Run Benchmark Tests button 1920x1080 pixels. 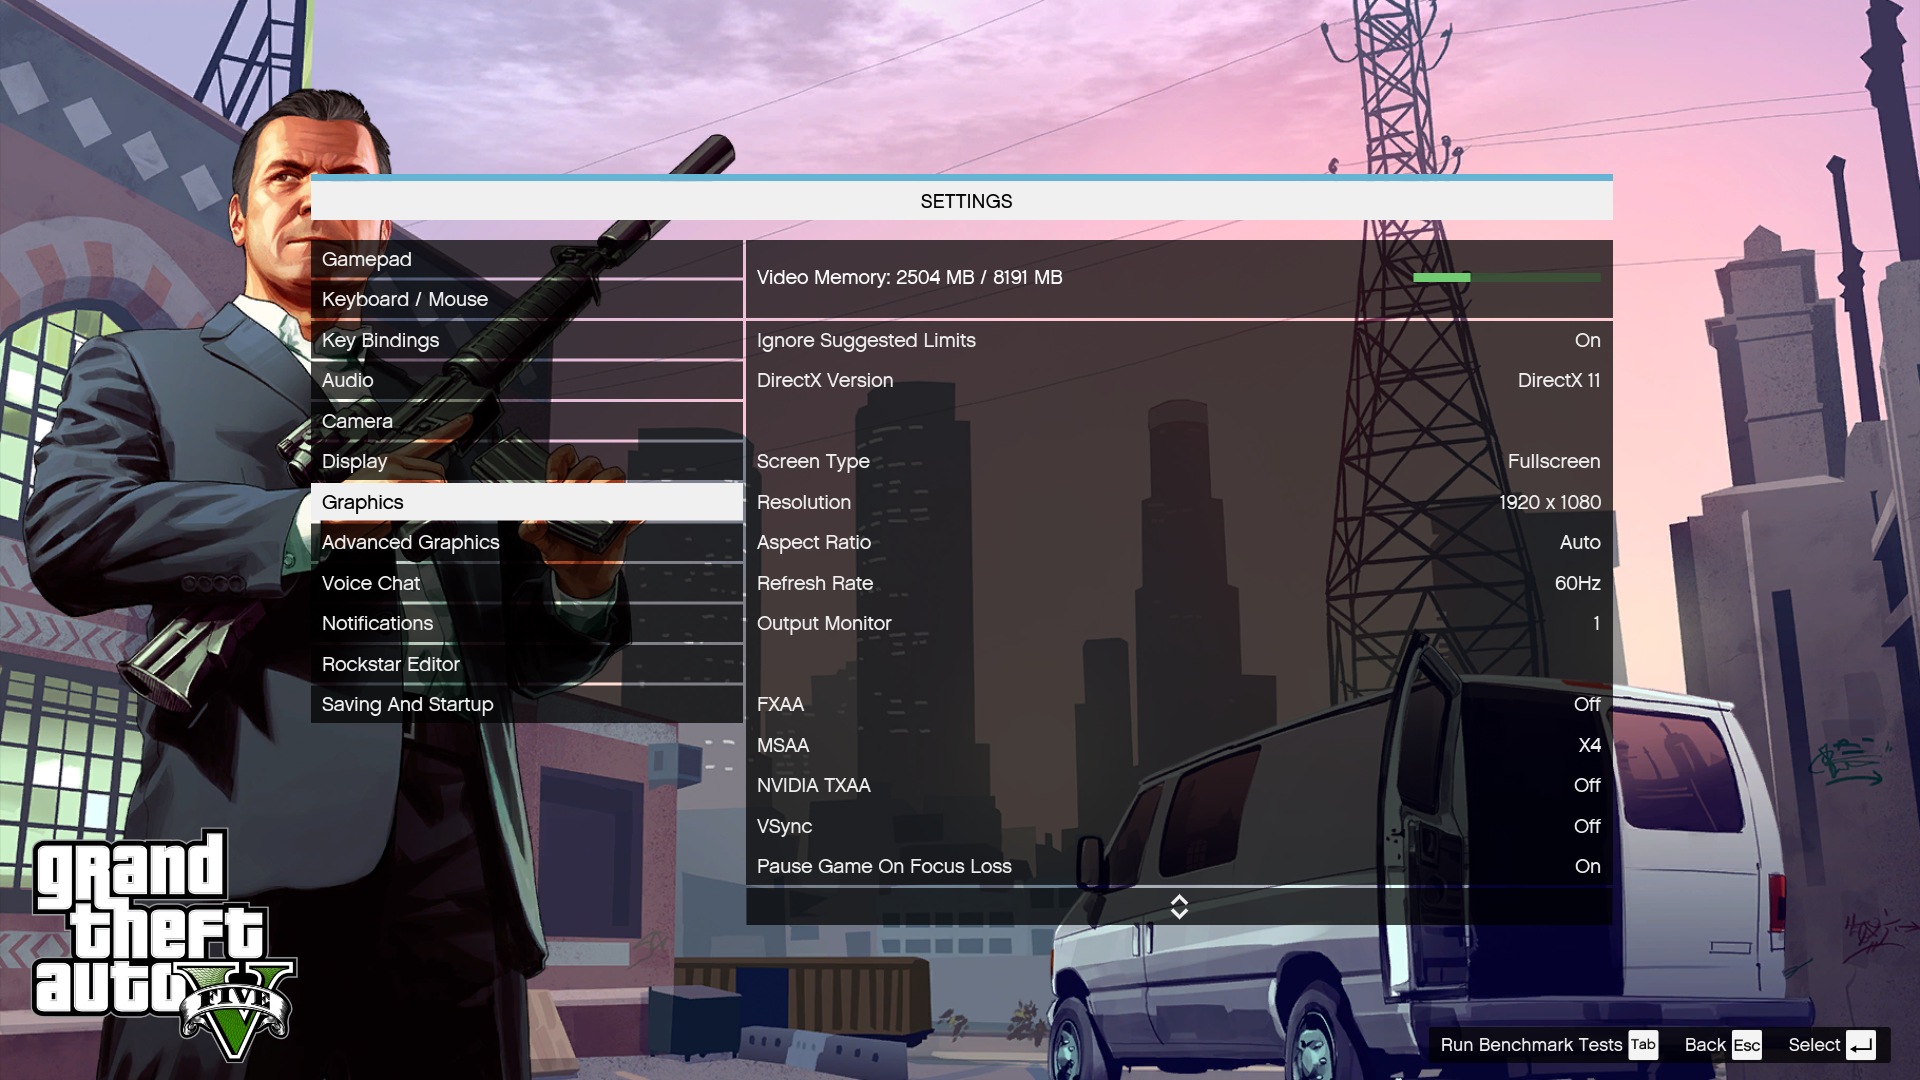(1532, 1044)
